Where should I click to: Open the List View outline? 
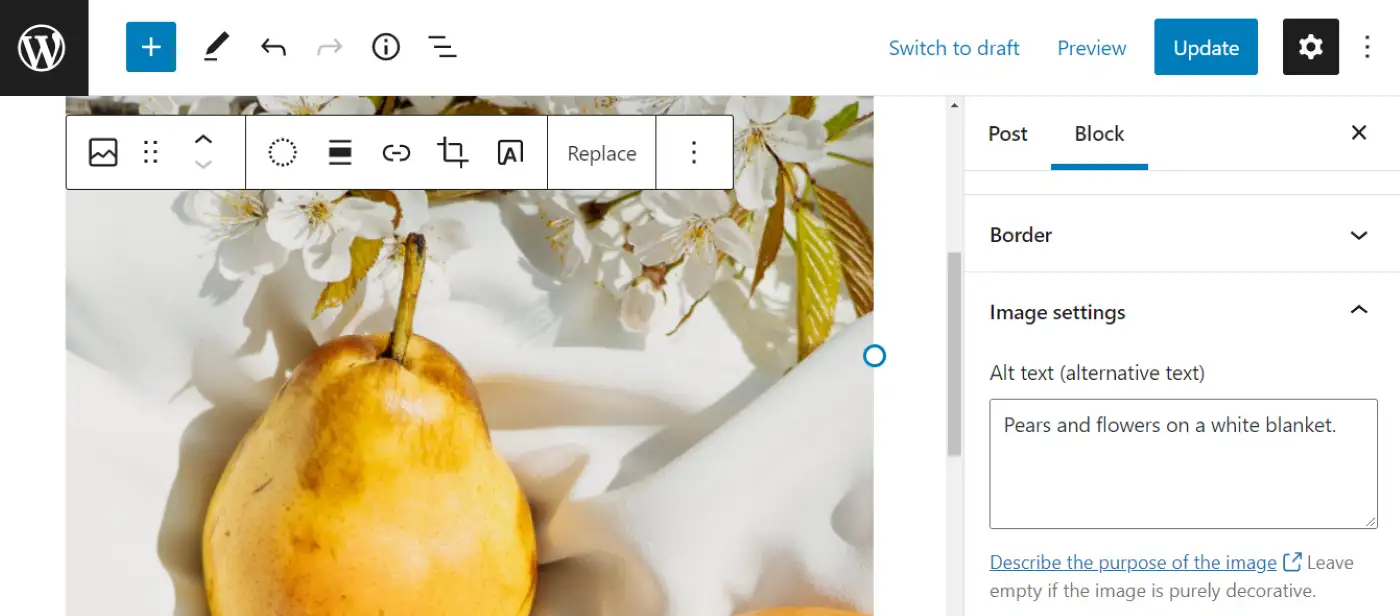pos(442,47)
